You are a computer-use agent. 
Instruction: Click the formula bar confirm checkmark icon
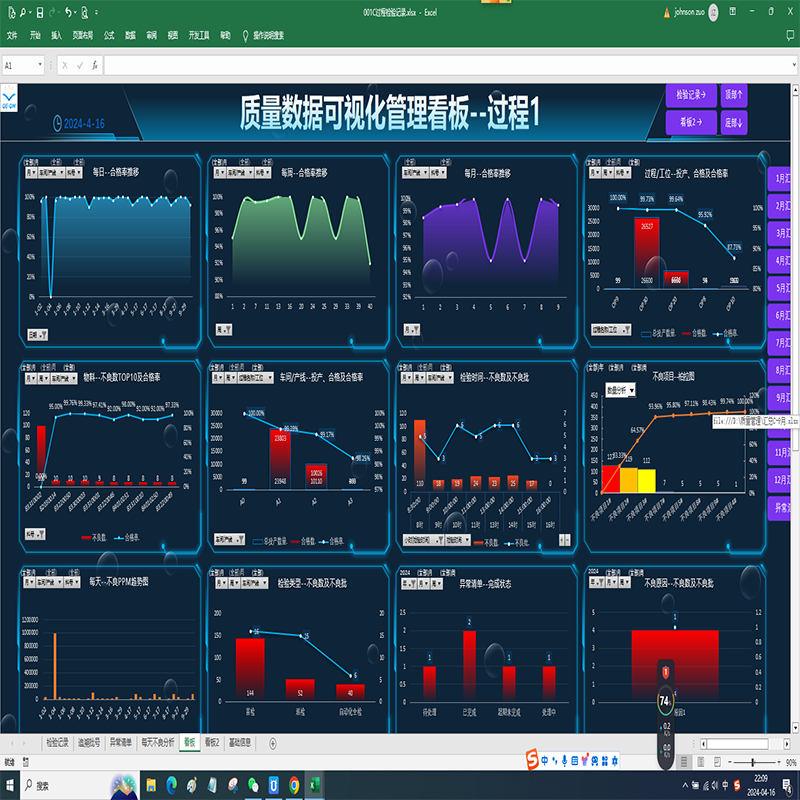point(80,65)
